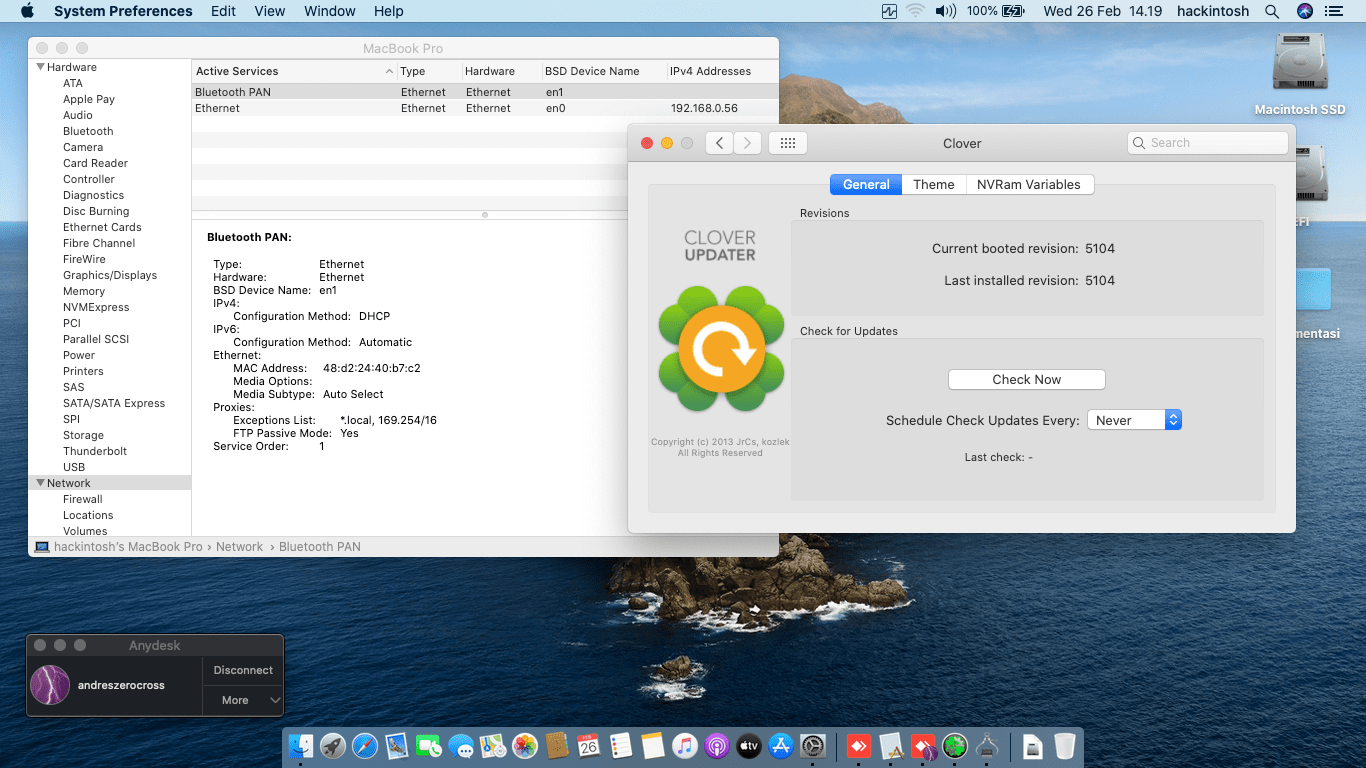This screenshot has height=768, width=1366.
Task: Switch to the Theme tab in Clover
Action: [934, 184]
